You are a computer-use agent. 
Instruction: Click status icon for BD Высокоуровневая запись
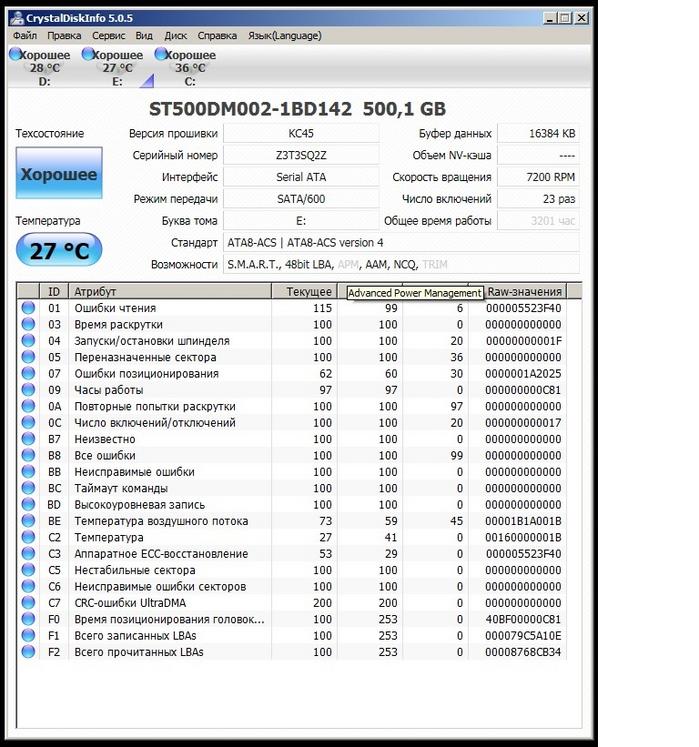click(x=28, y=505)
